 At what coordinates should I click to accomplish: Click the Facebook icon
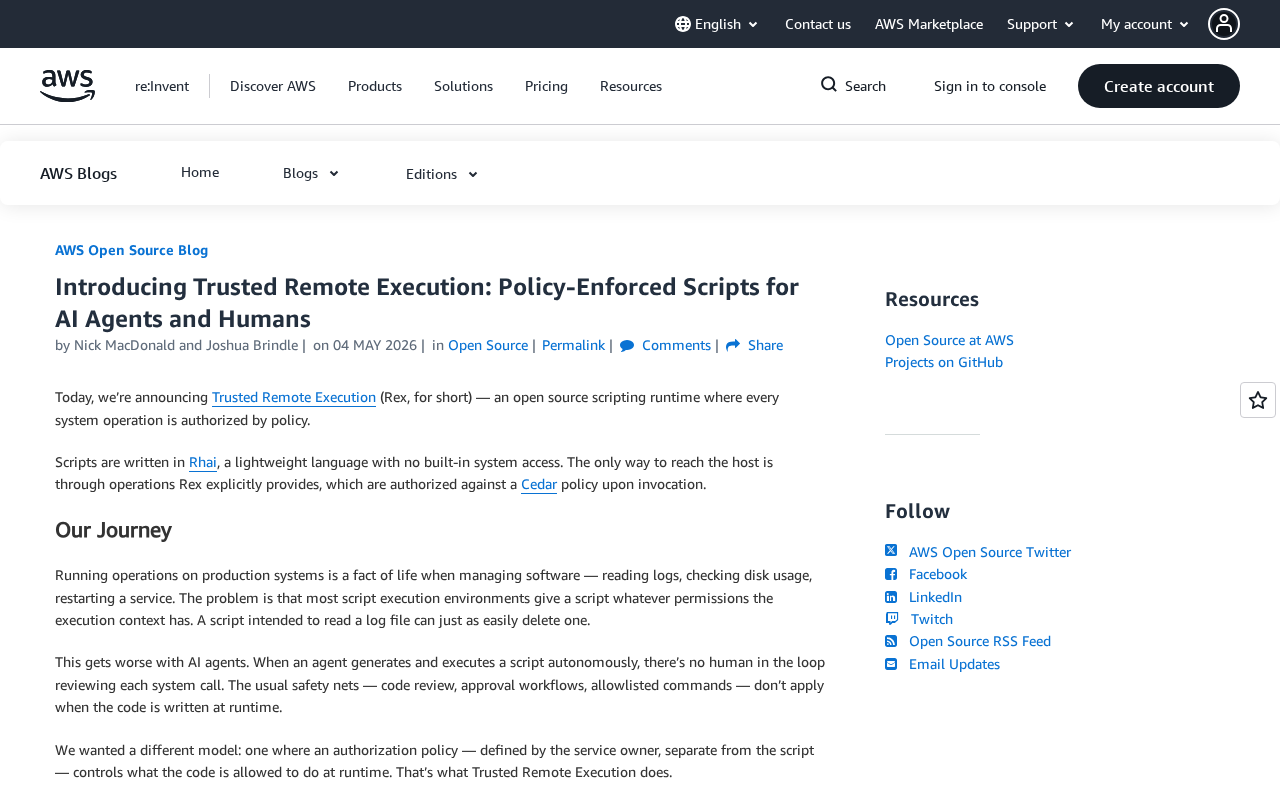click(891, 574)
